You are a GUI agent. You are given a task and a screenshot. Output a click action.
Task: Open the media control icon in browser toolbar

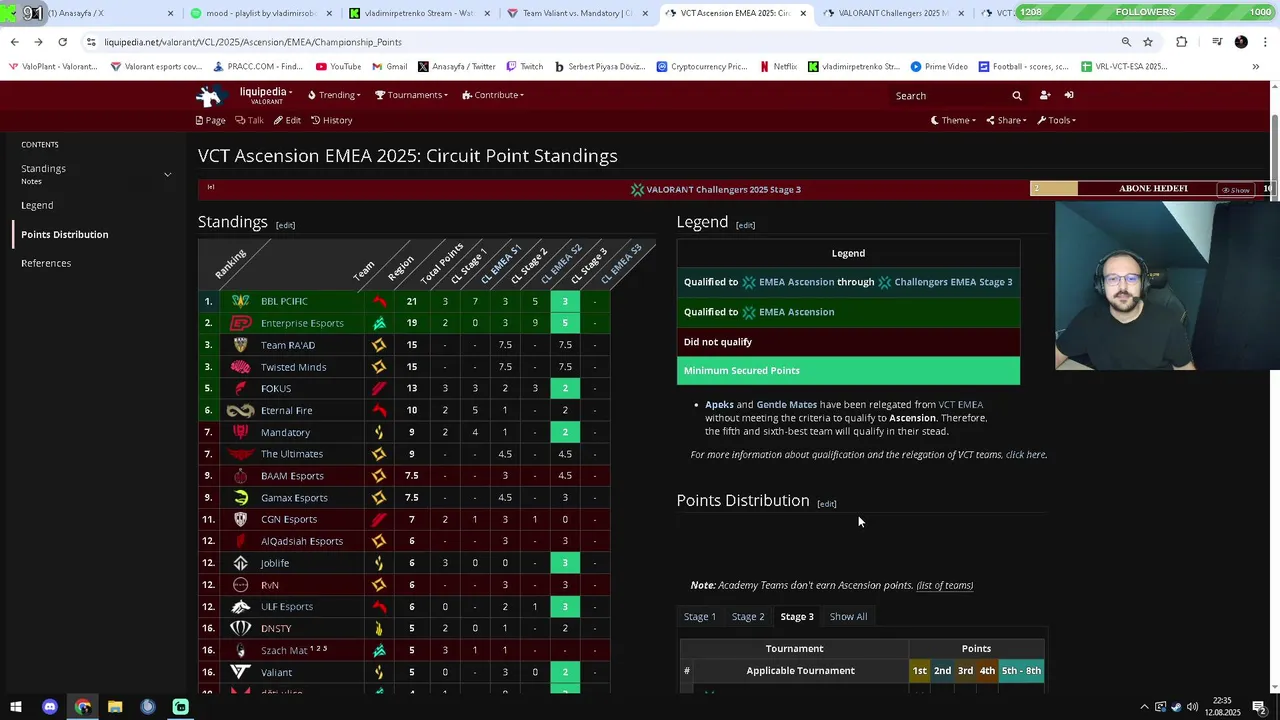pyautogui.click(x=1217, y=42)
